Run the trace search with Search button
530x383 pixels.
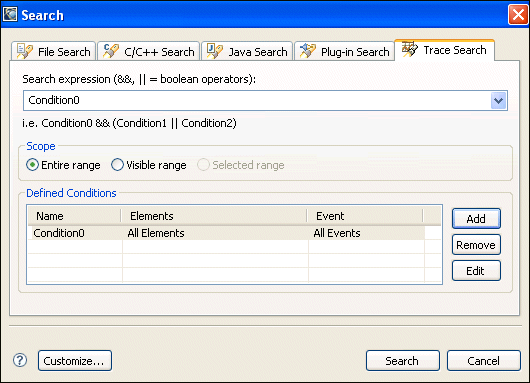point(403,361)
